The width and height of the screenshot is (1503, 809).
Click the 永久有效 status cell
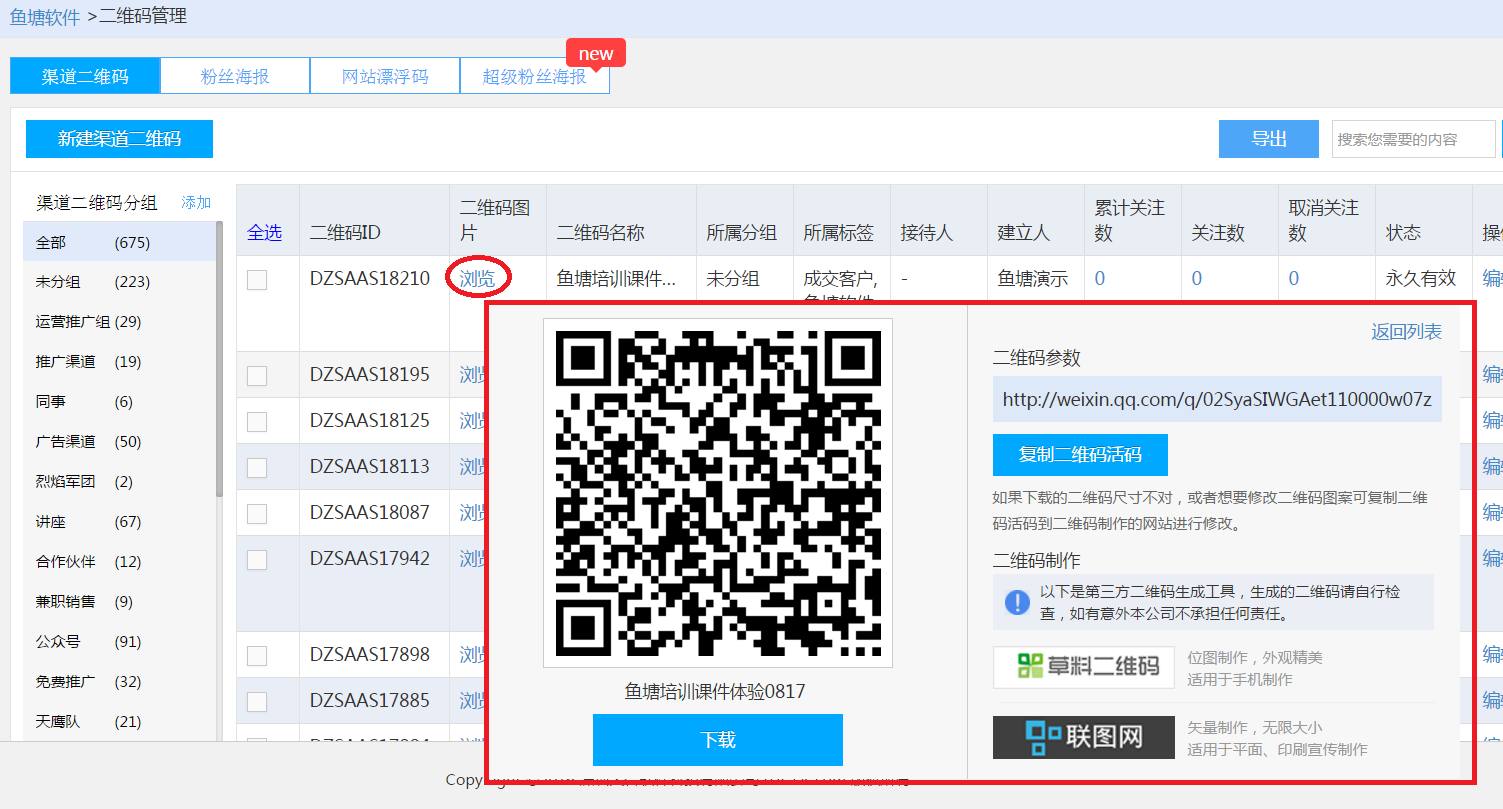(1421, 279)
